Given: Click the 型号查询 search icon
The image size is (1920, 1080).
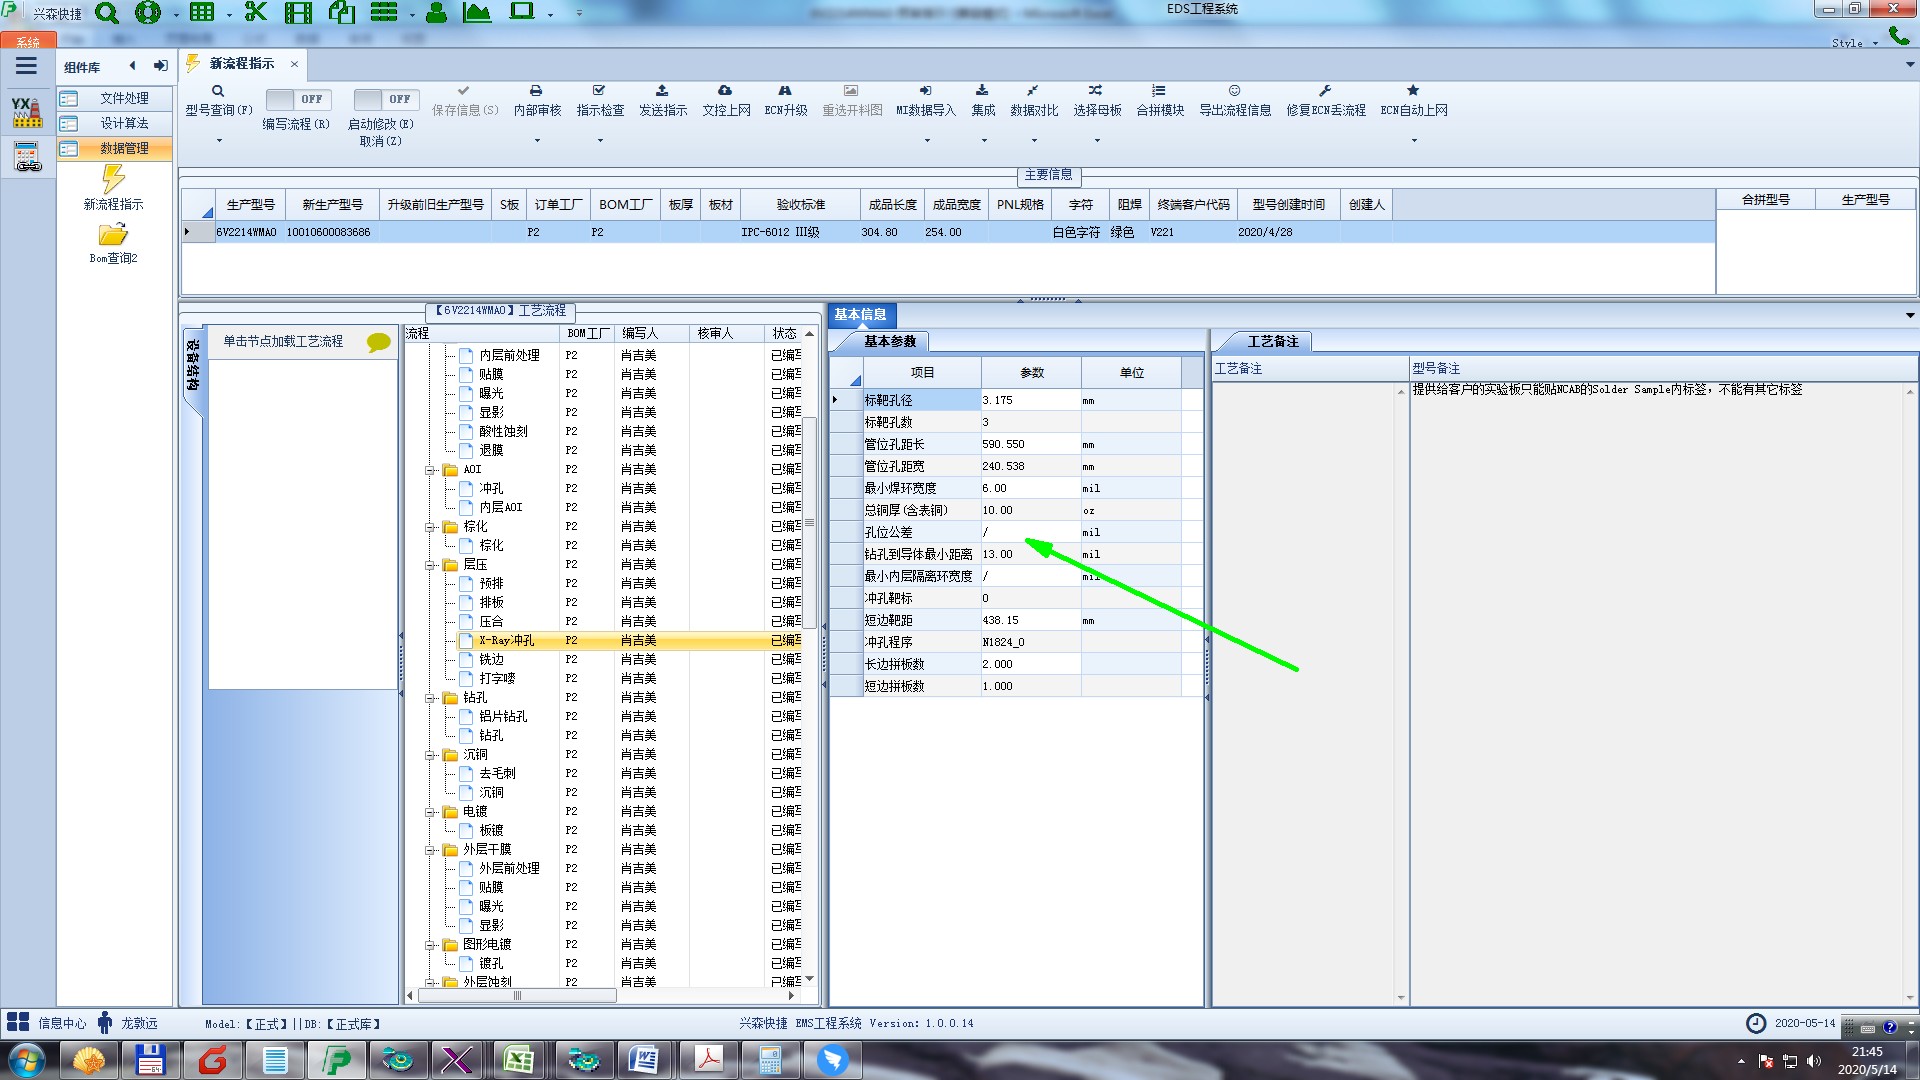Looking at the screenshot, I should coord(218,91).
